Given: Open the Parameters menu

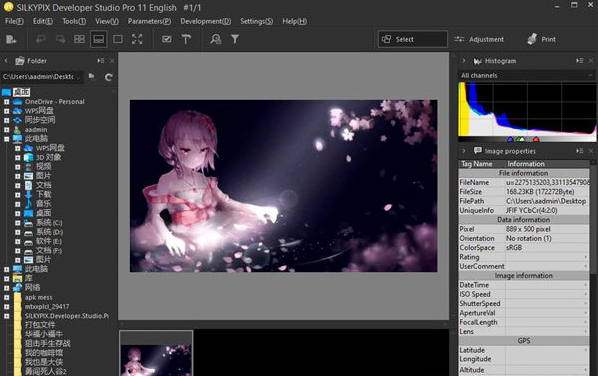Looking at the screenshot, I should click(x=150, y=21).
